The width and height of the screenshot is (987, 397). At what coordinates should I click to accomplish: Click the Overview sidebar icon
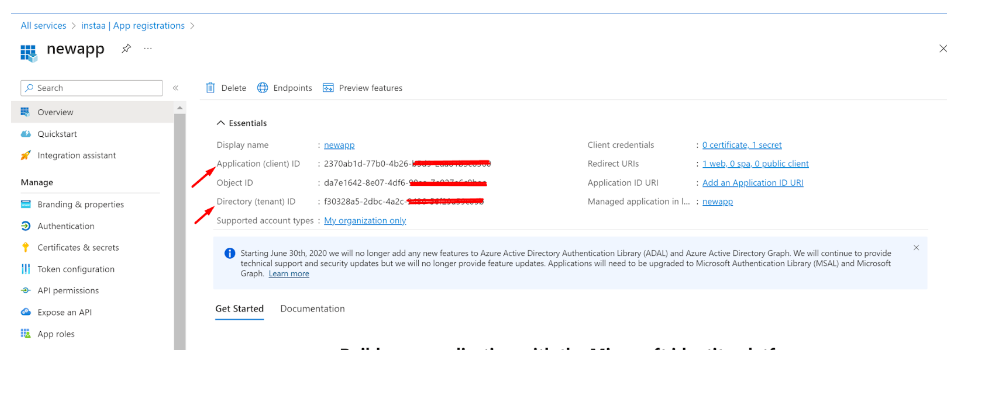click(x=26, y=112)
